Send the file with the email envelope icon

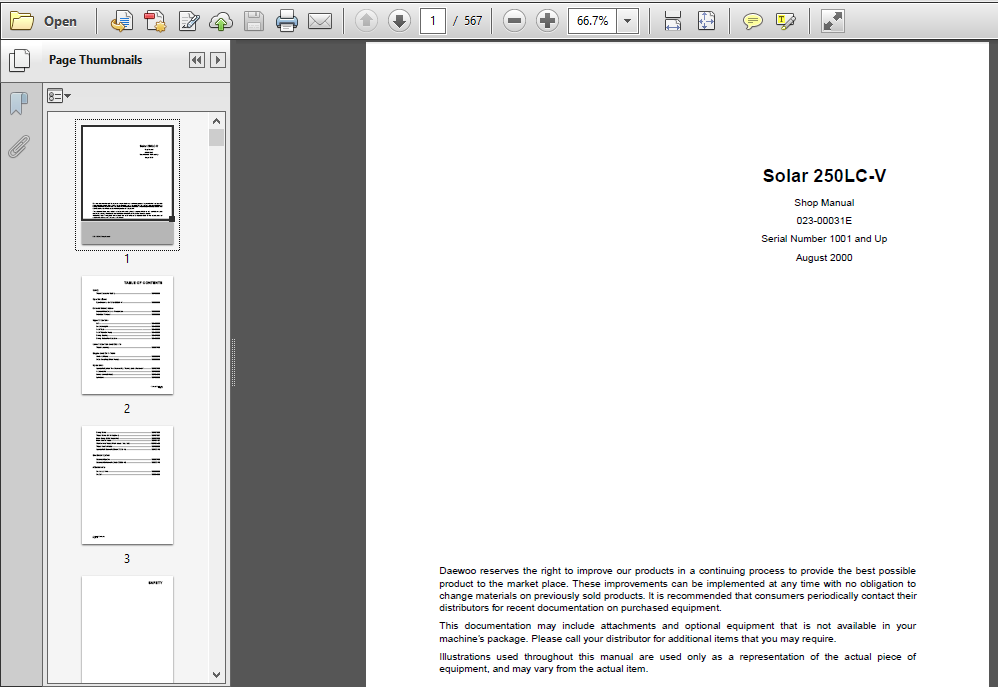click(320, 21)
